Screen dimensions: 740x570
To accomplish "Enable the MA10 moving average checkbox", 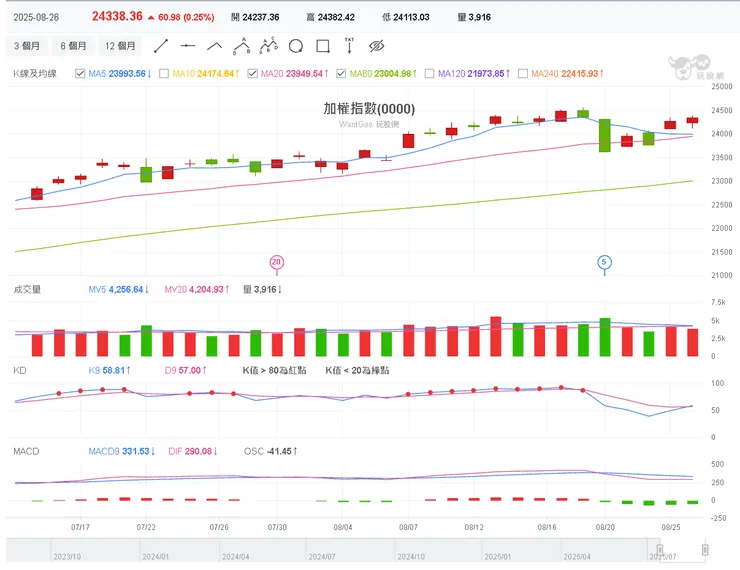I will pyautogui.click(x=164, y=74).
